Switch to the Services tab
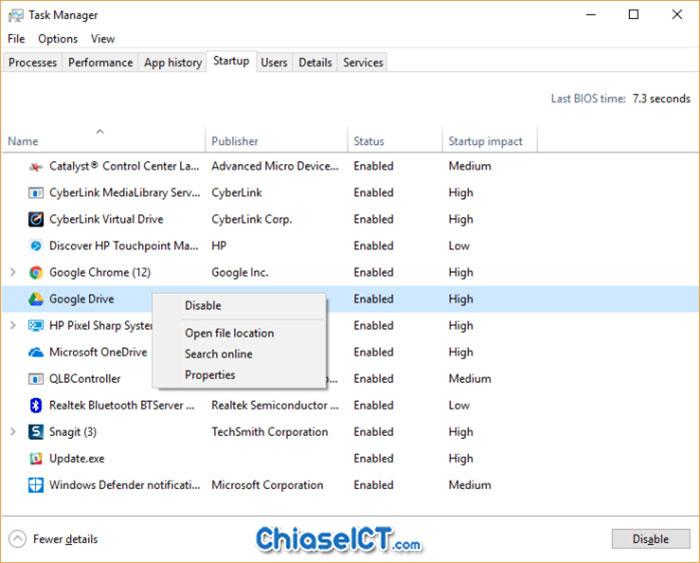Screen dimensions: 700x563 [x=363, y=63]
